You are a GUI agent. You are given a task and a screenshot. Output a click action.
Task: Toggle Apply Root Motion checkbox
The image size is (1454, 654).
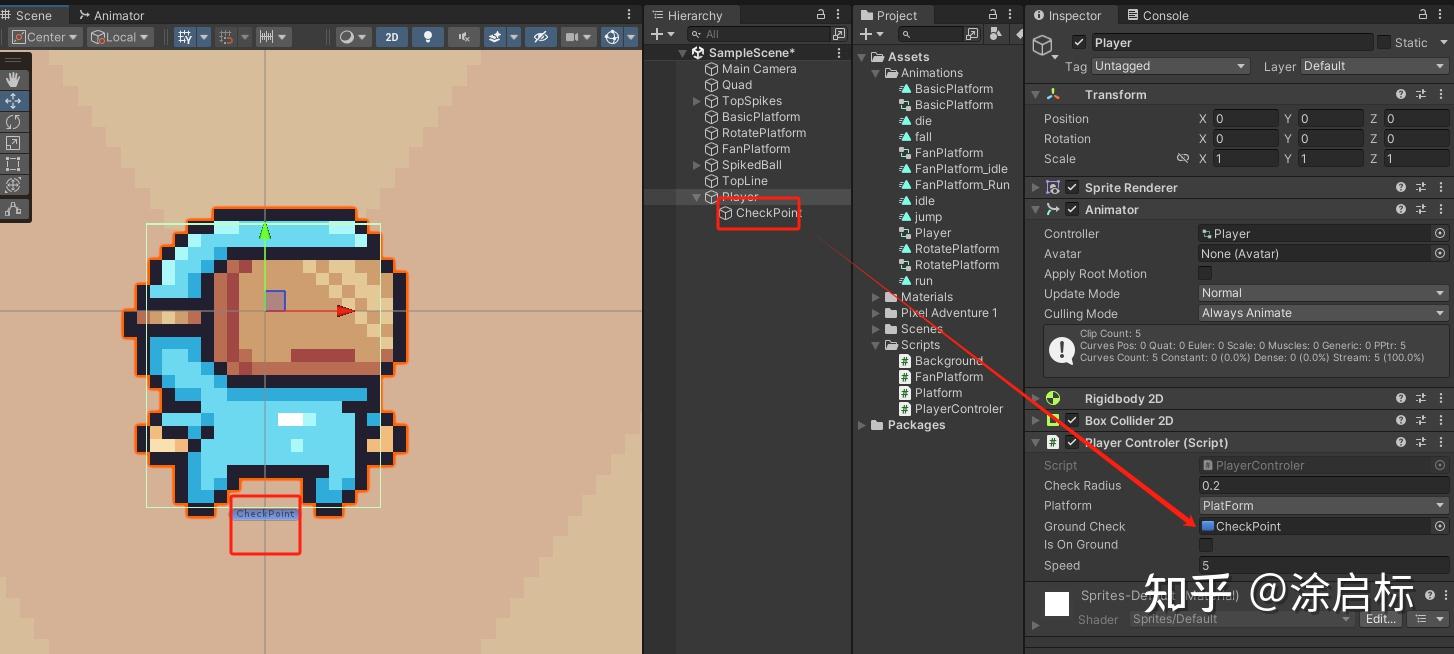[1205, 273]
